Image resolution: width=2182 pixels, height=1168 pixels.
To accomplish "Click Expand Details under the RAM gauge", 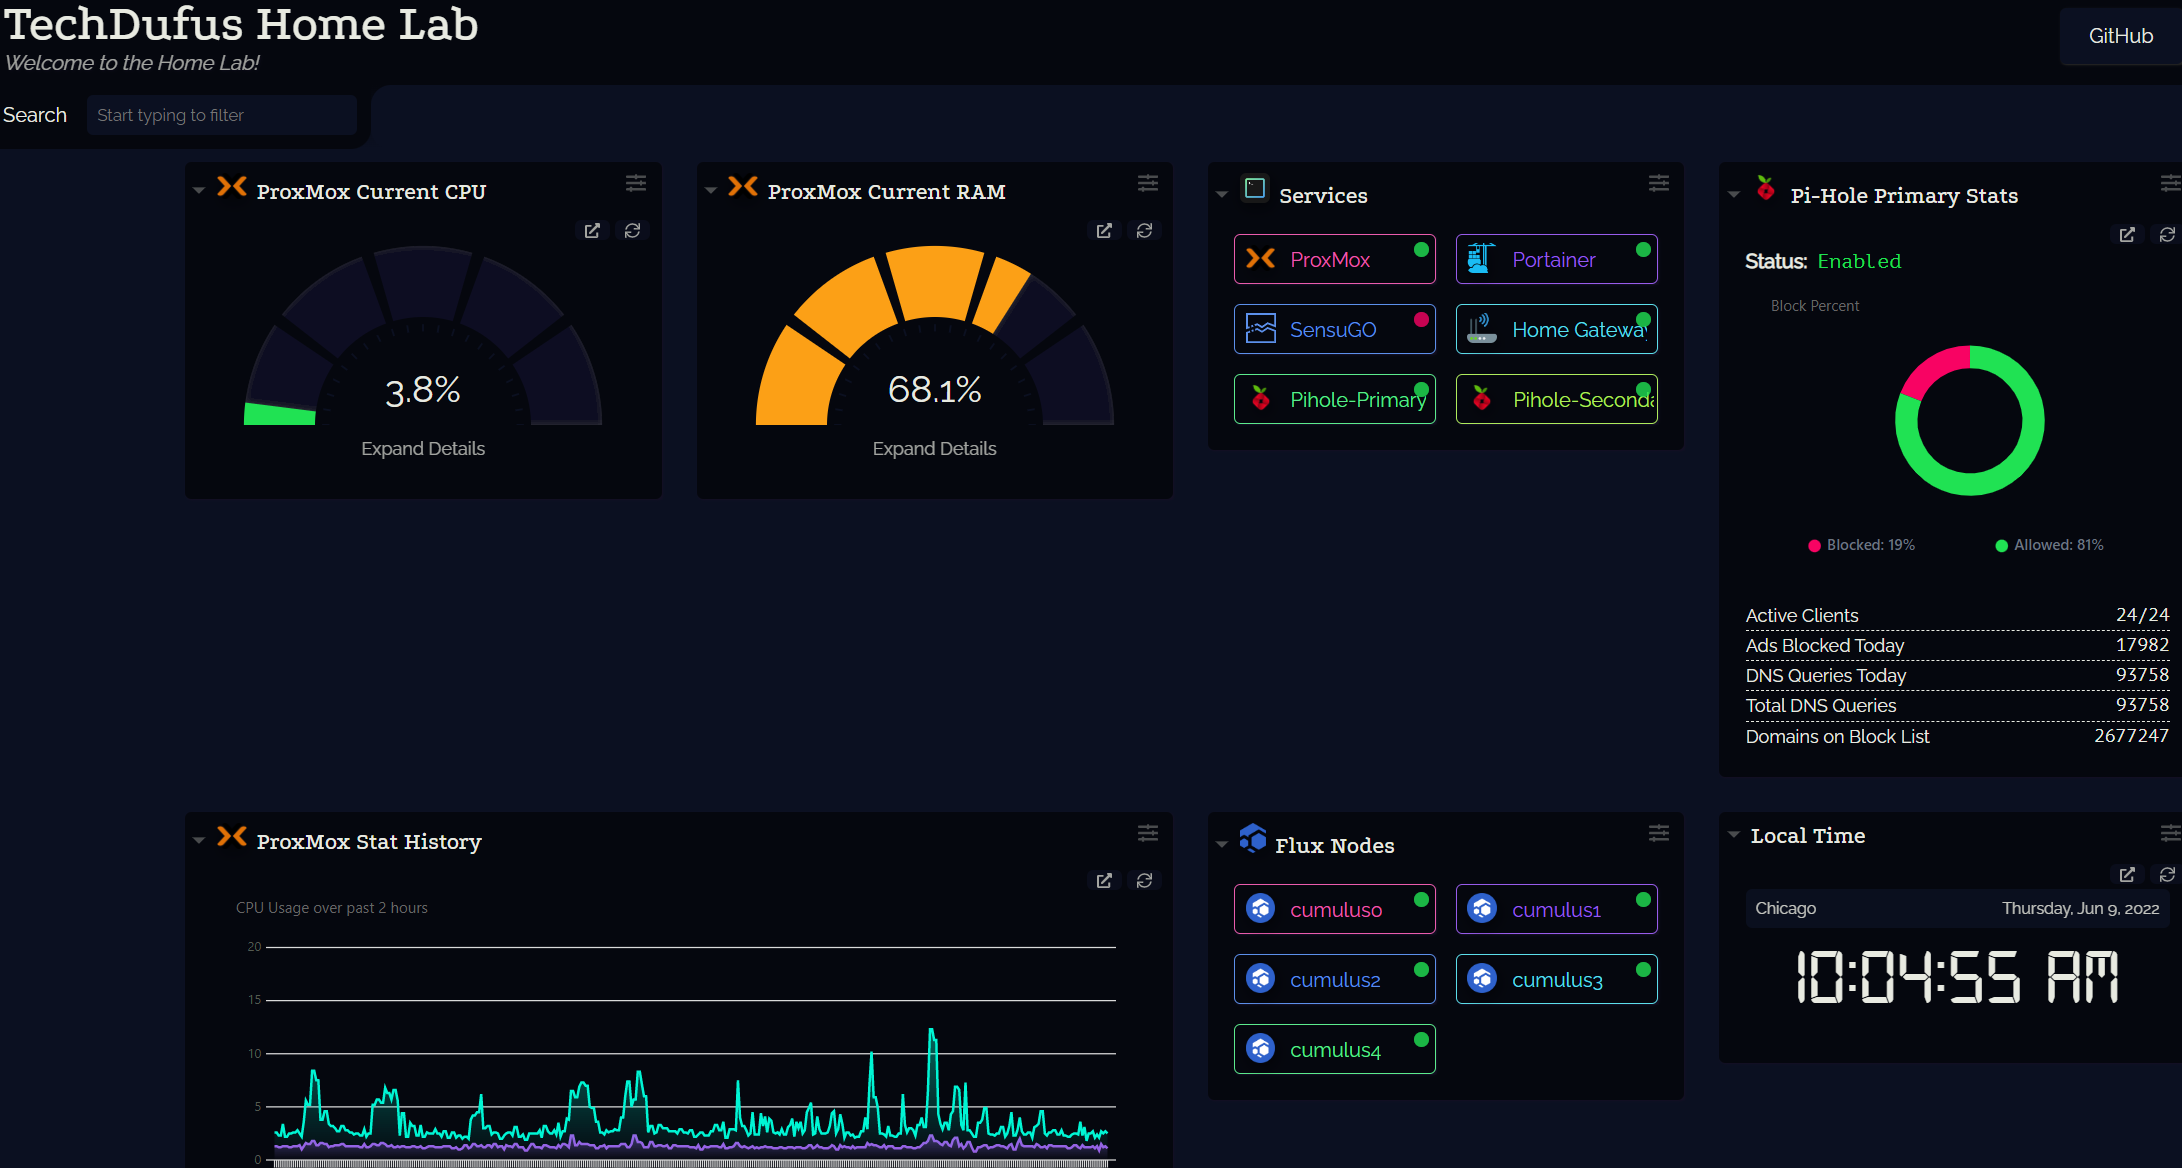I will point(934,449).
